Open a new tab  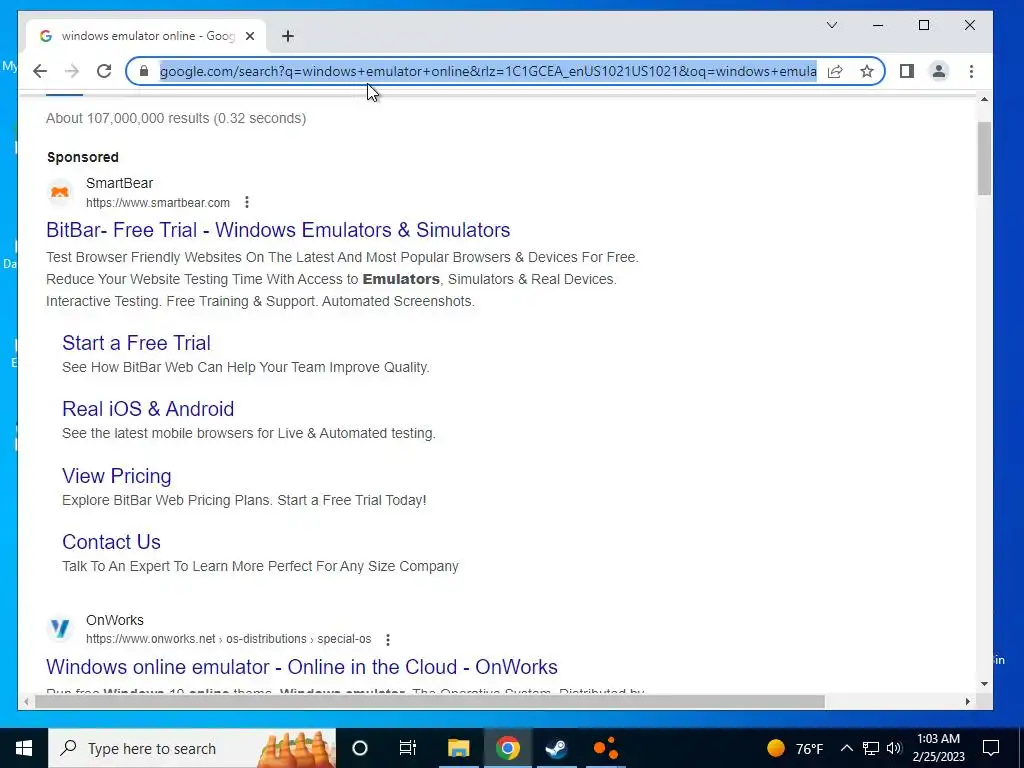[x=288, y=36]
